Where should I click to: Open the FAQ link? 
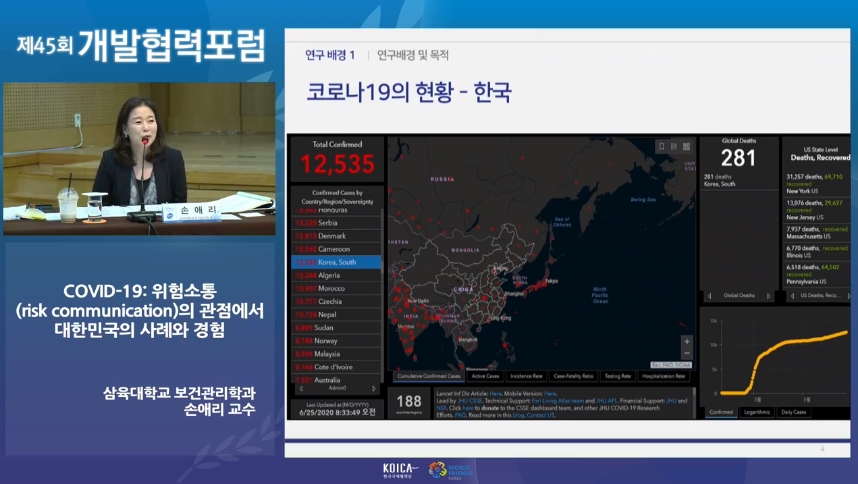[460, 415]
